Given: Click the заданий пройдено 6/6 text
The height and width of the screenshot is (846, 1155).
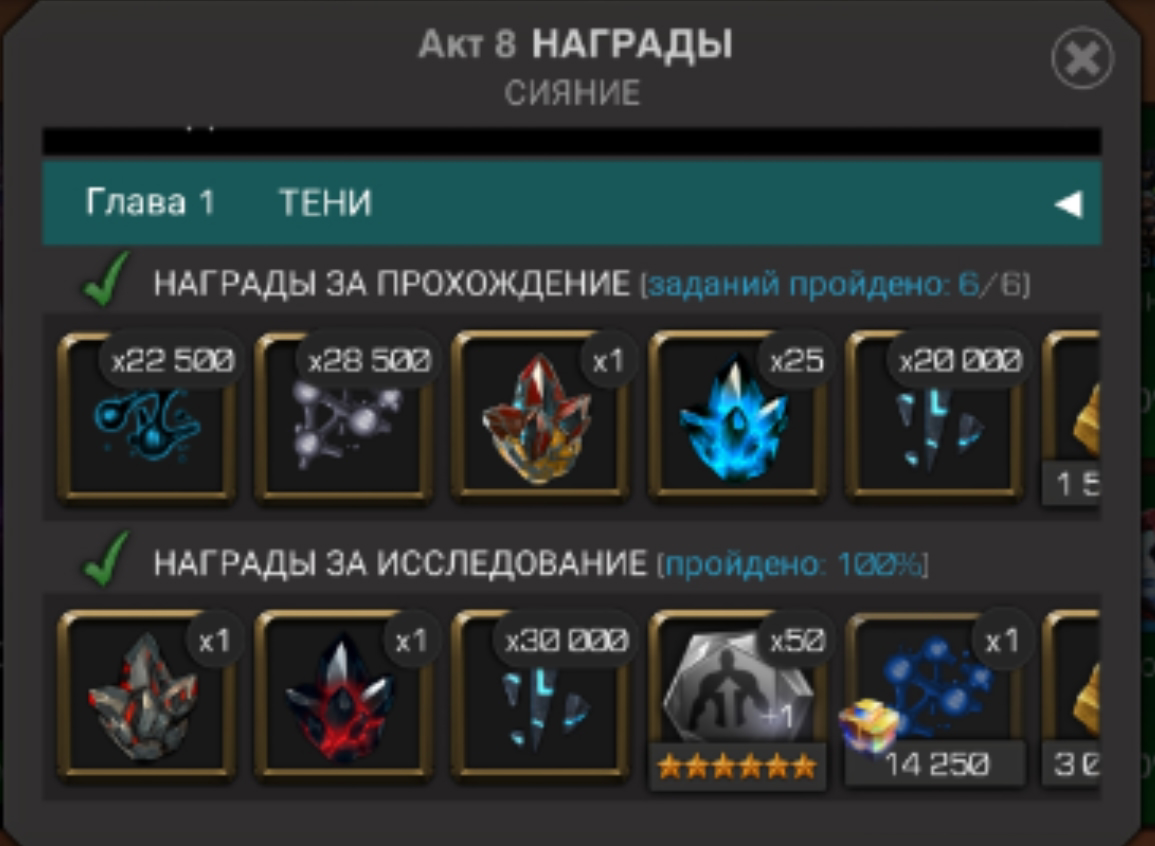Looking at the screenshot, I should tap(835, 284).
